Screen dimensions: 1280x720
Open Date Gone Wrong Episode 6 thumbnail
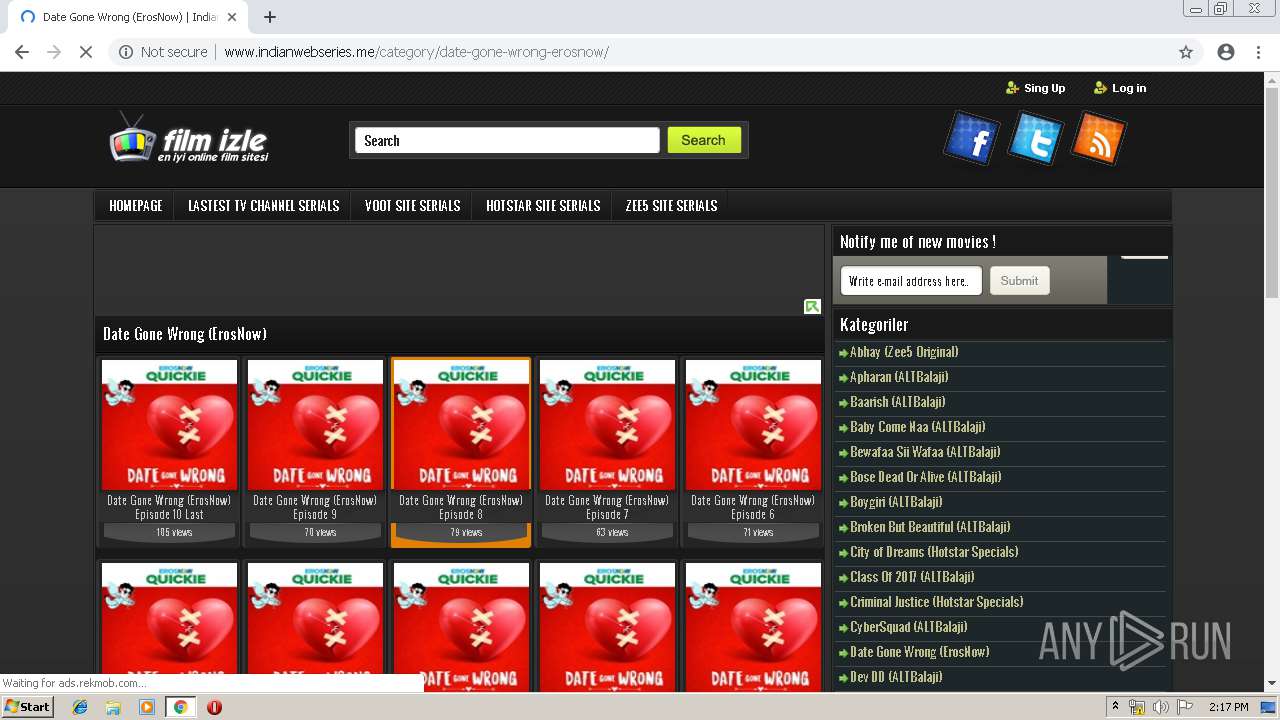coord(753,424)
